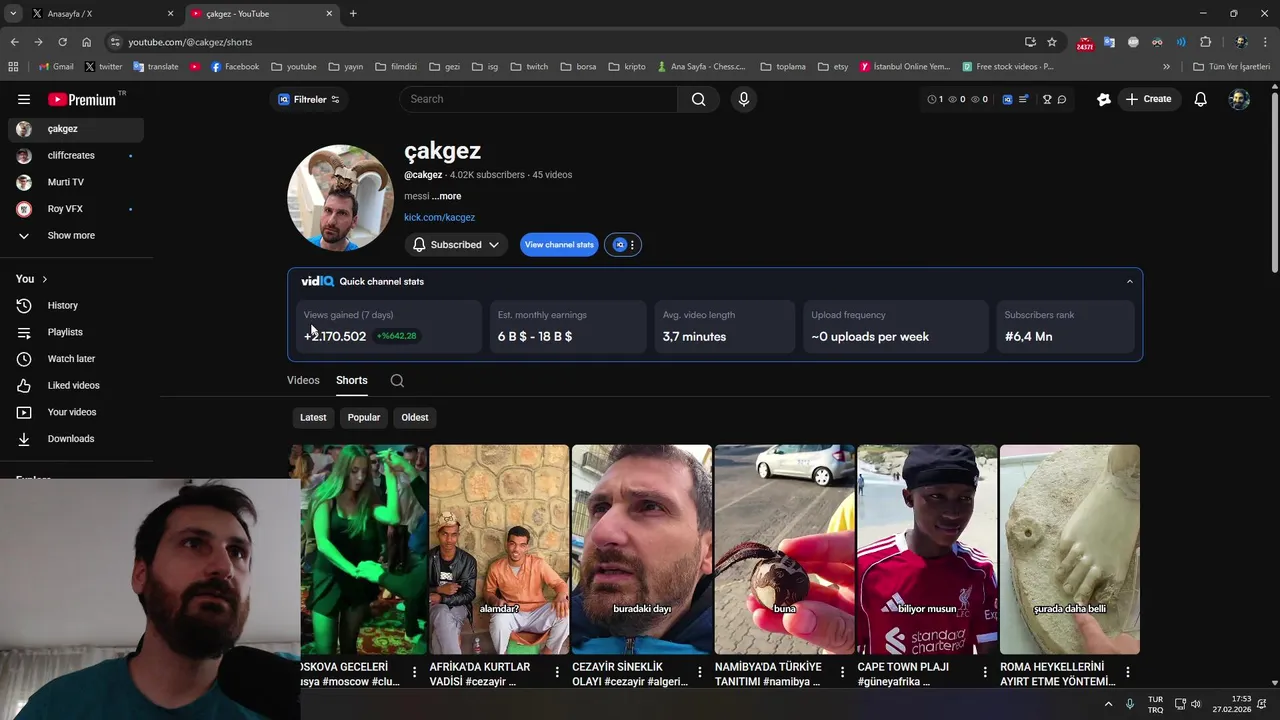Click View channel stats button
Image resolution: width=1280 pixels, height=720 pixels.
(559, 245)
